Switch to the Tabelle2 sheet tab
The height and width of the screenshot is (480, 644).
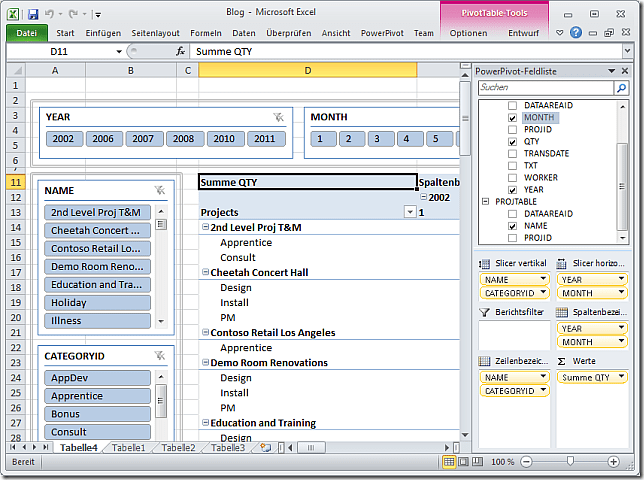178,448
